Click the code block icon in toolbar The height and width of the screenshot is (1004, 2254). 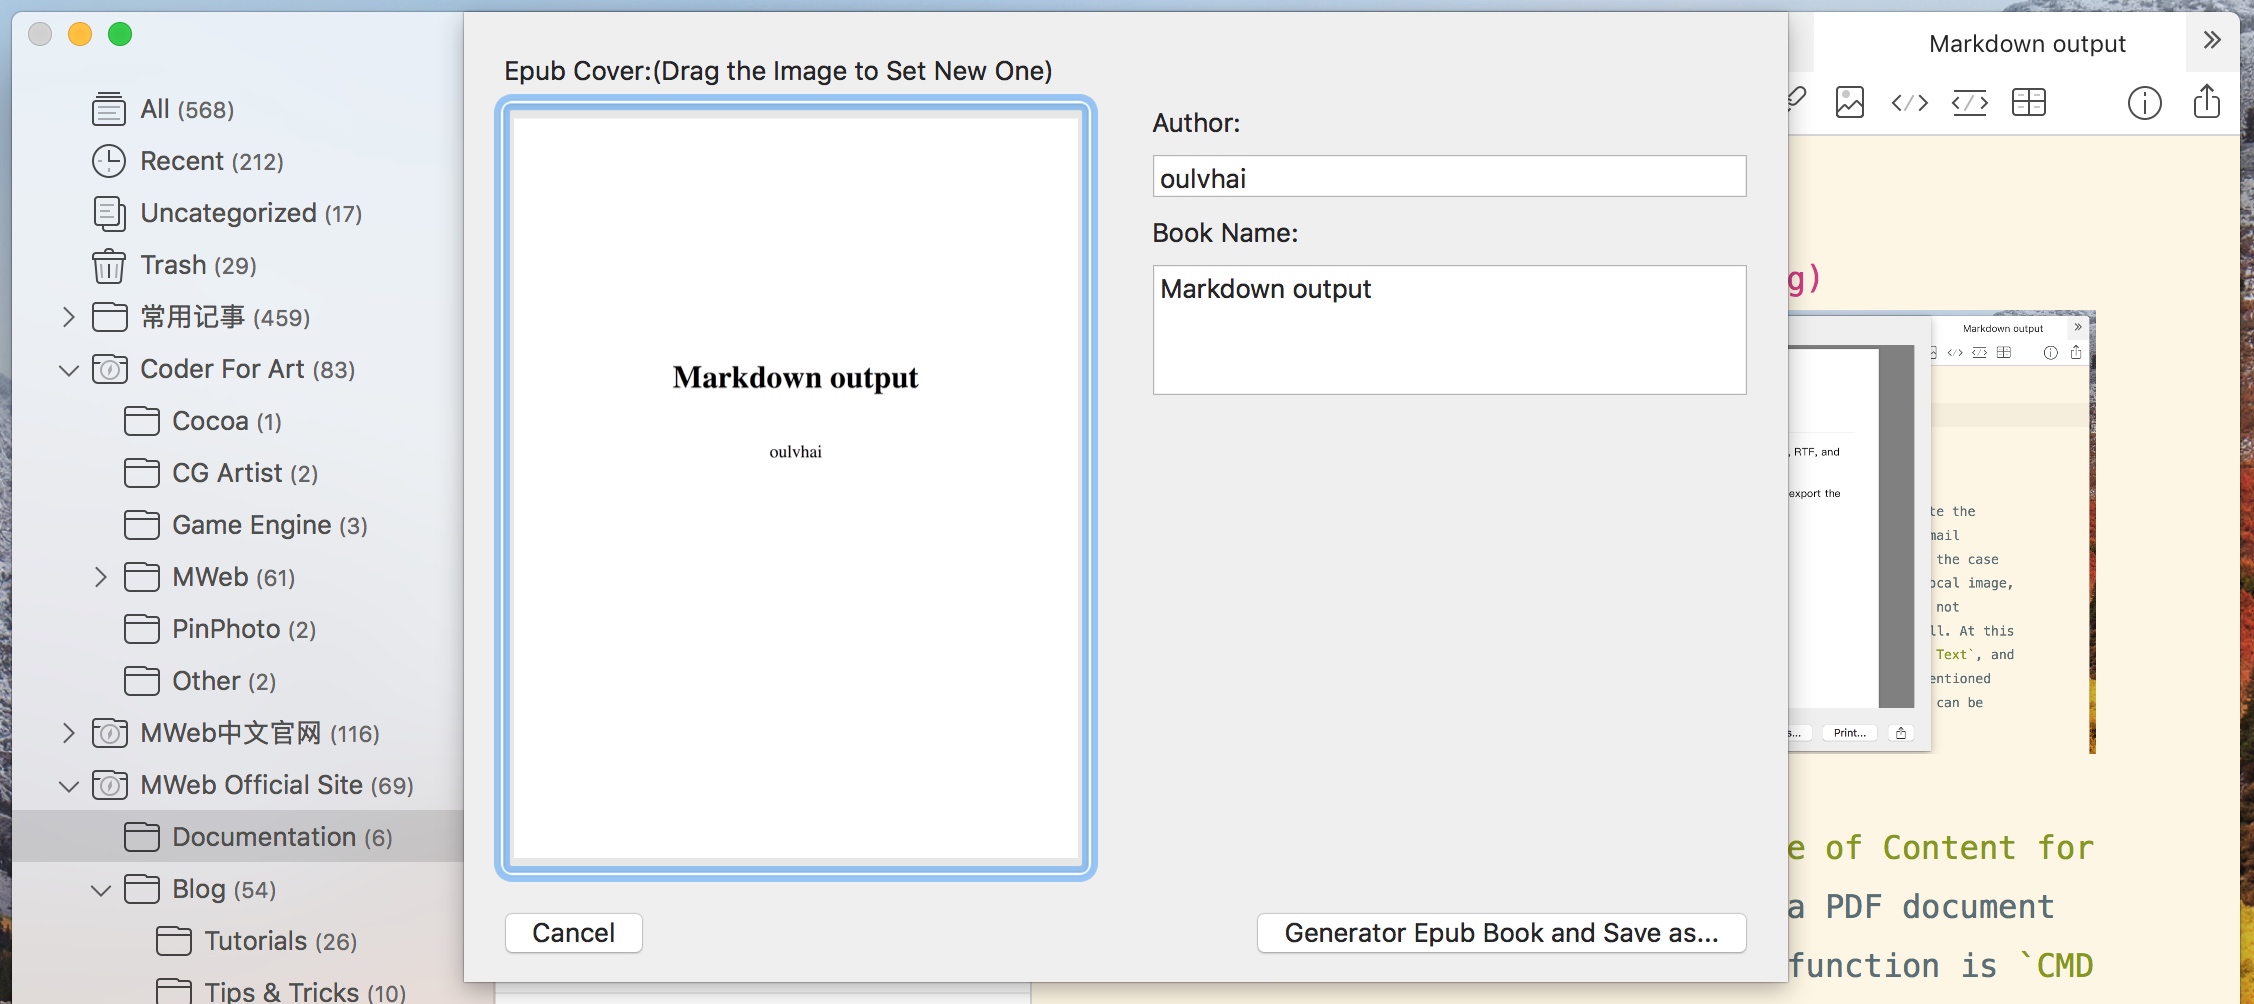click(1969, 102)
